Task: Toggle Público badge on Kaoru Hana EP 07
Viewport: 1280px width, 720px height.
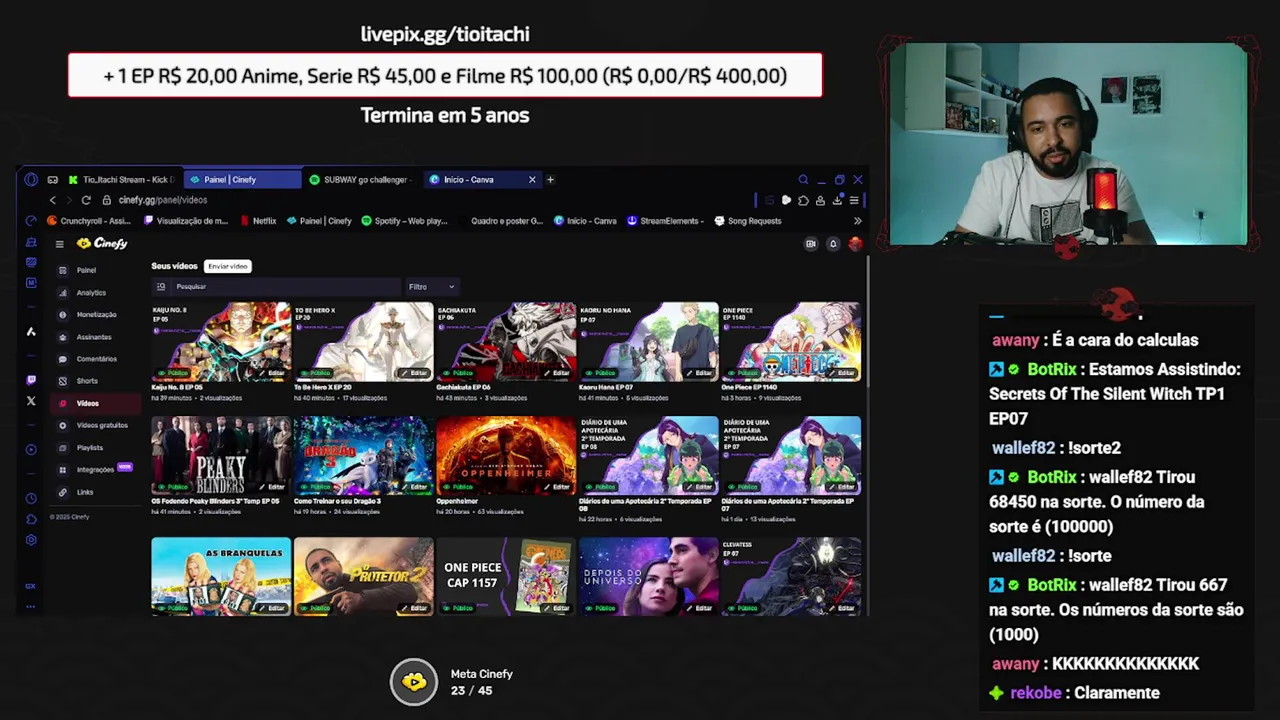Action: (x=600, y=373)
